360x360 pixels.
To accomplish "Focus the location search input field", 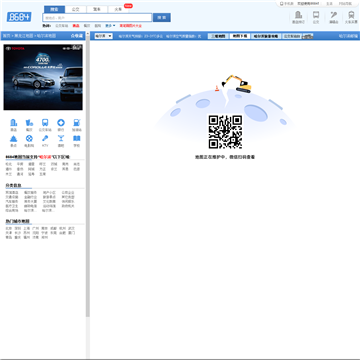I will [97, 18].
